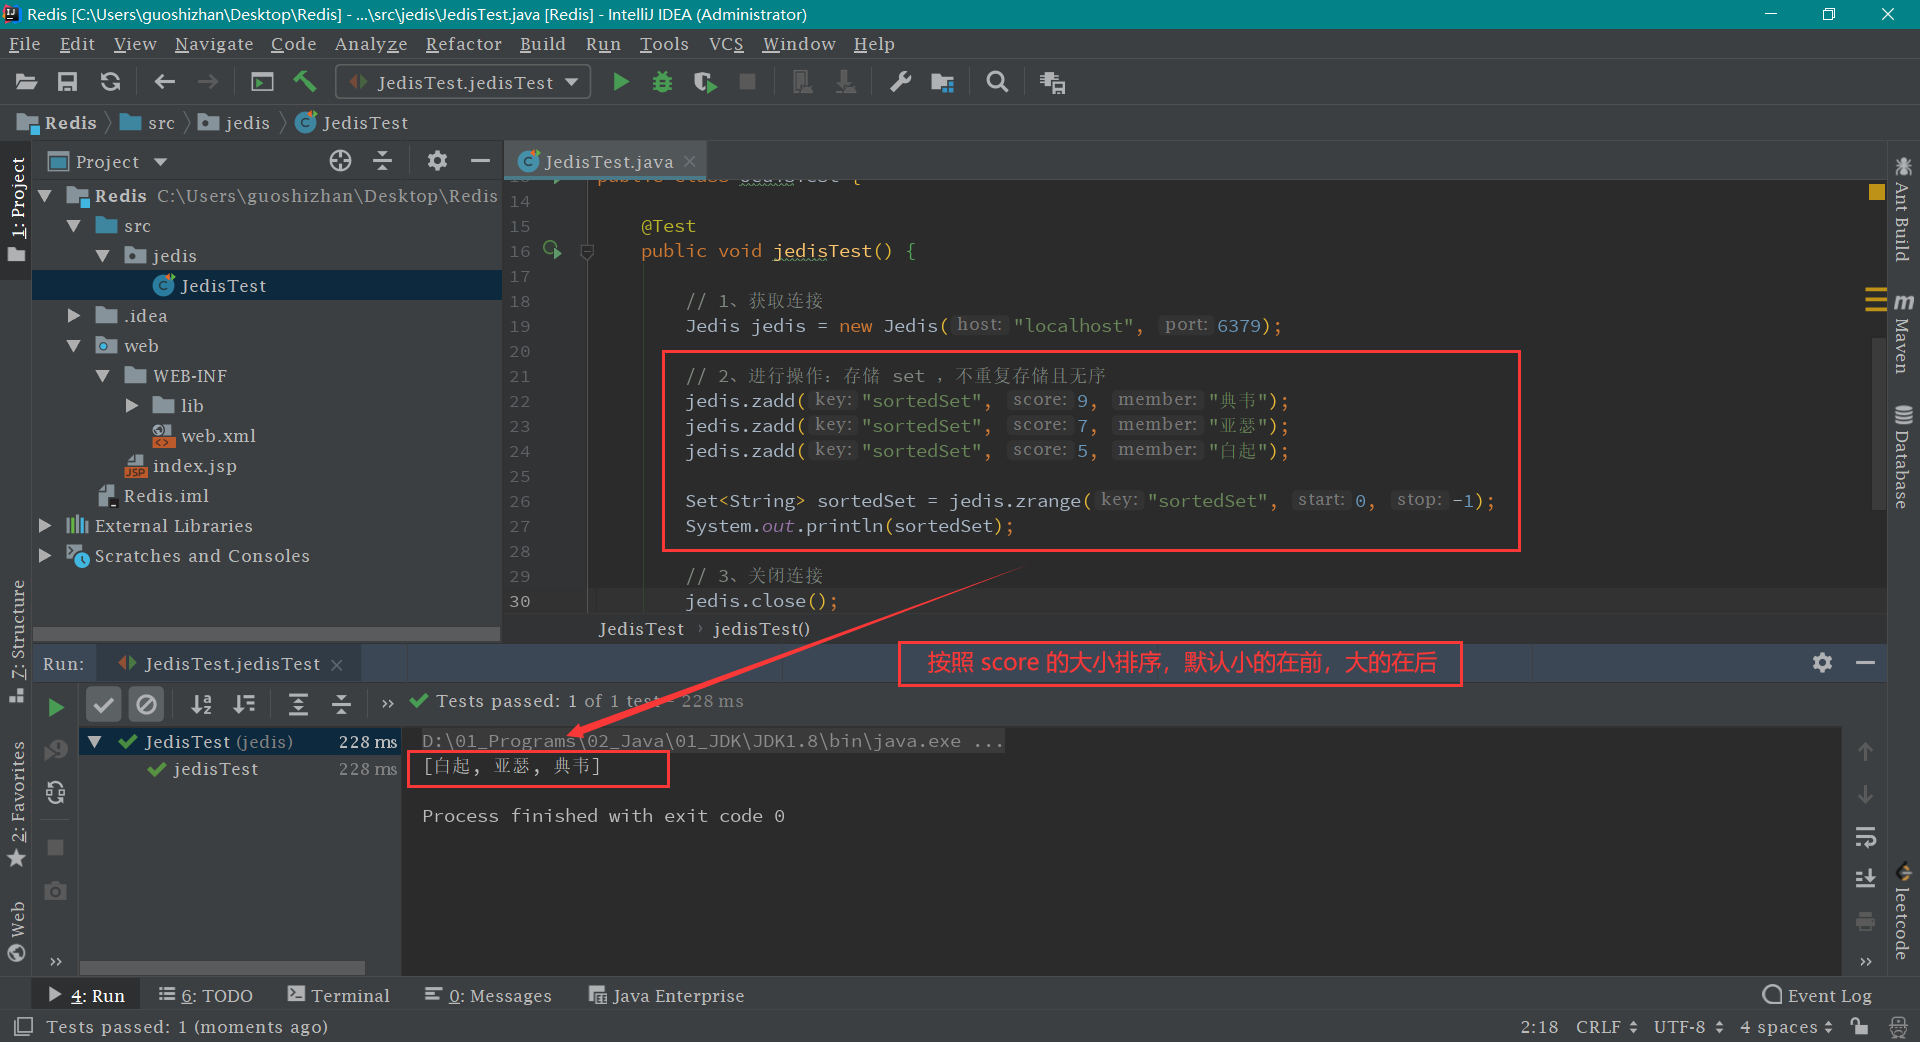Start debugging with the Debug bug icon
This screenshot has width=1920, height=1042.
tap(662, 82)
